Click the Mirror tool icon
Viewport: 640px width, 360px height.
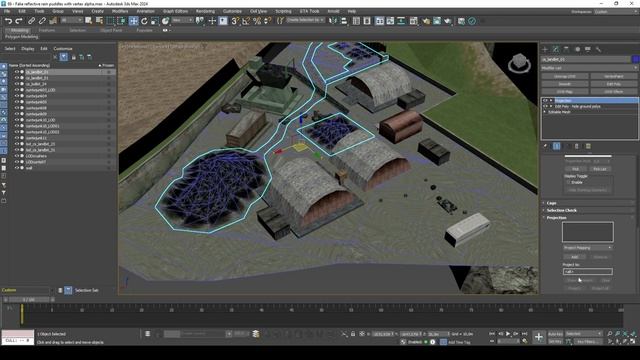[333, 21]
